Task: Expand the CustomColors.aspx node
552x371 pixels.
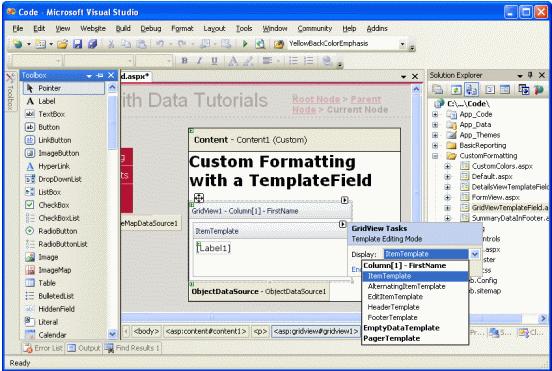Action: [x=447, y=166]
